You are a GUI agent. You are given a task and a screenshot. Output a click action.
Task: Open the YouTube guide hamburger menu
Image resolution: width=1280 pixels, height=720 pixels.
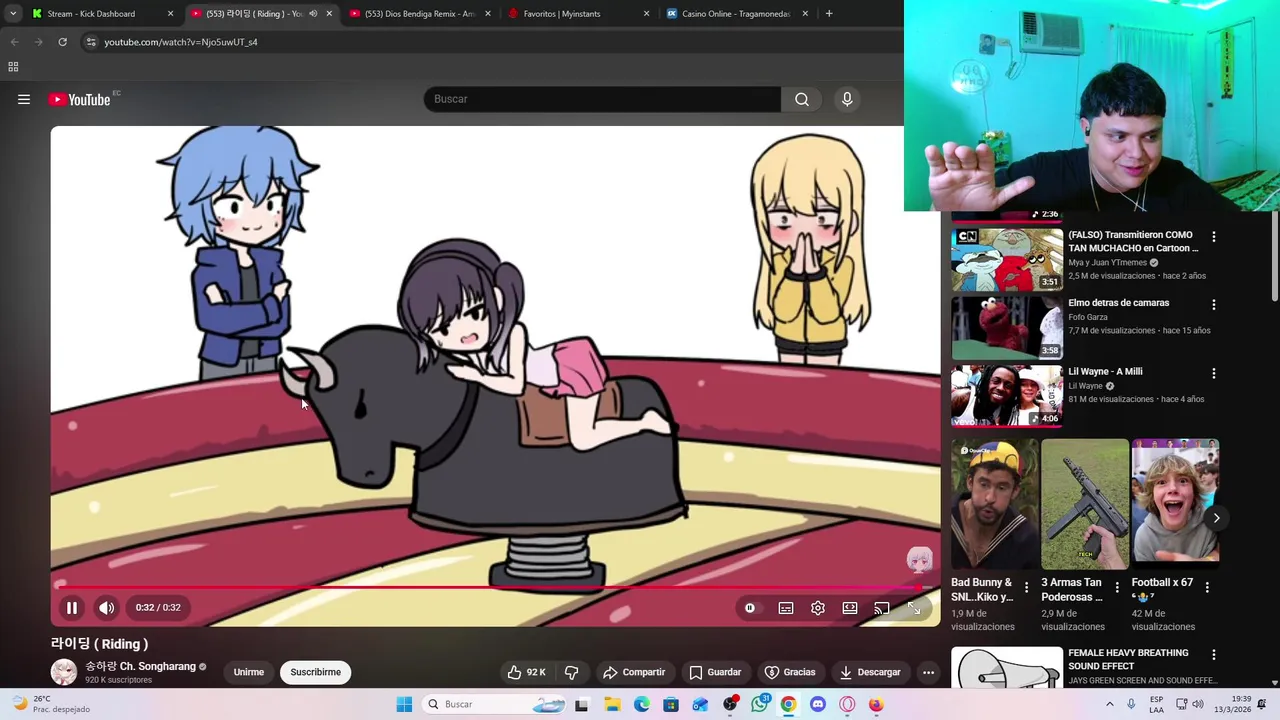click(x=24, y=99)
